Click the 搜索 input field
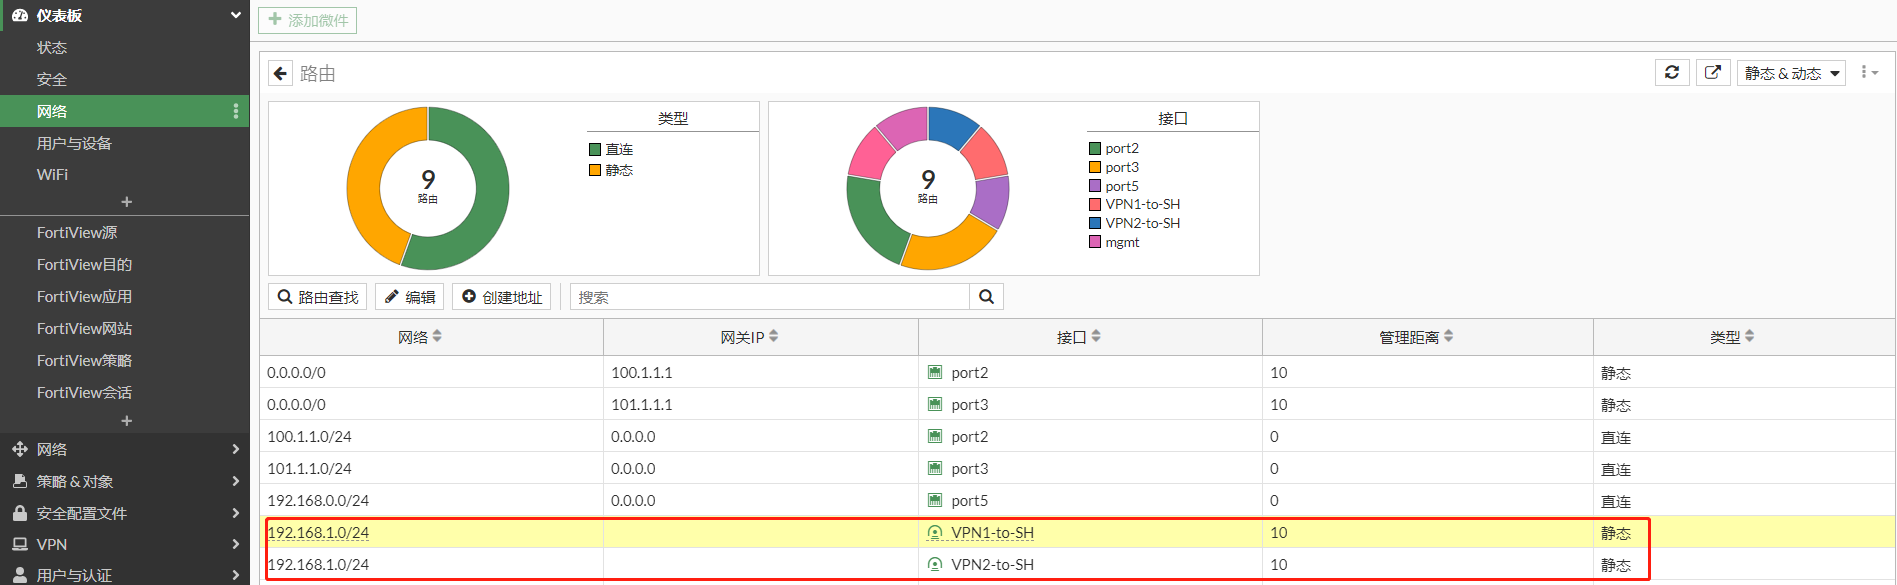The width and height of the screenshot is (1897, 585). point(770,297)
